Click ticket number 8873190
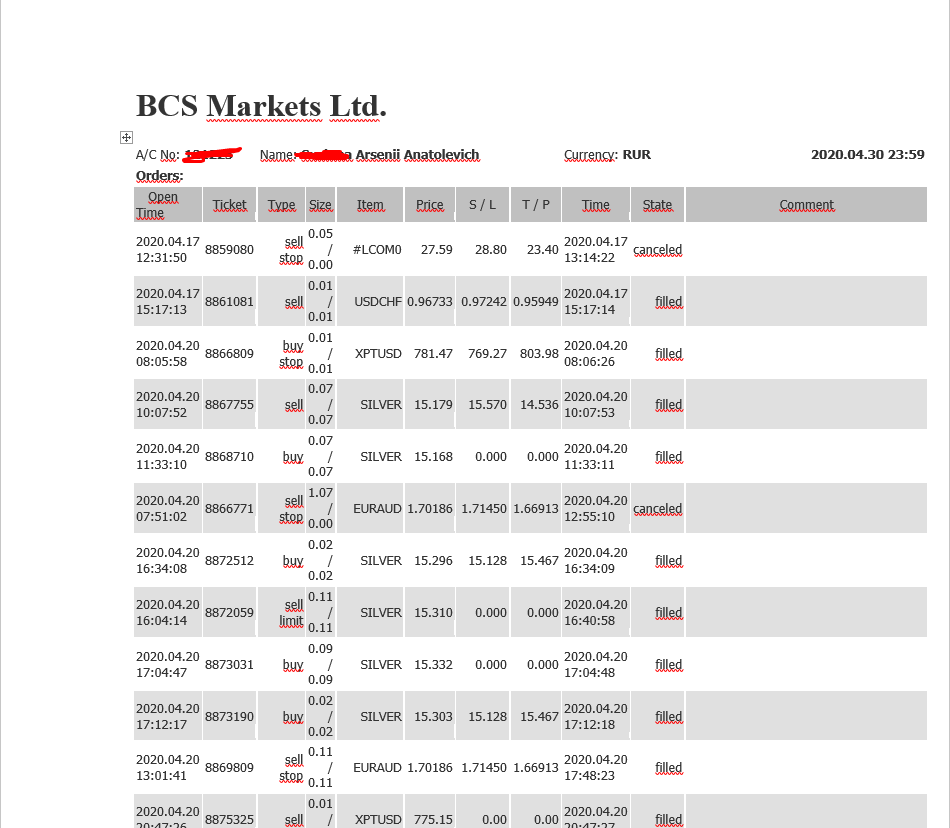Screen dimensions: 950x828 click(x=229, y=717)
